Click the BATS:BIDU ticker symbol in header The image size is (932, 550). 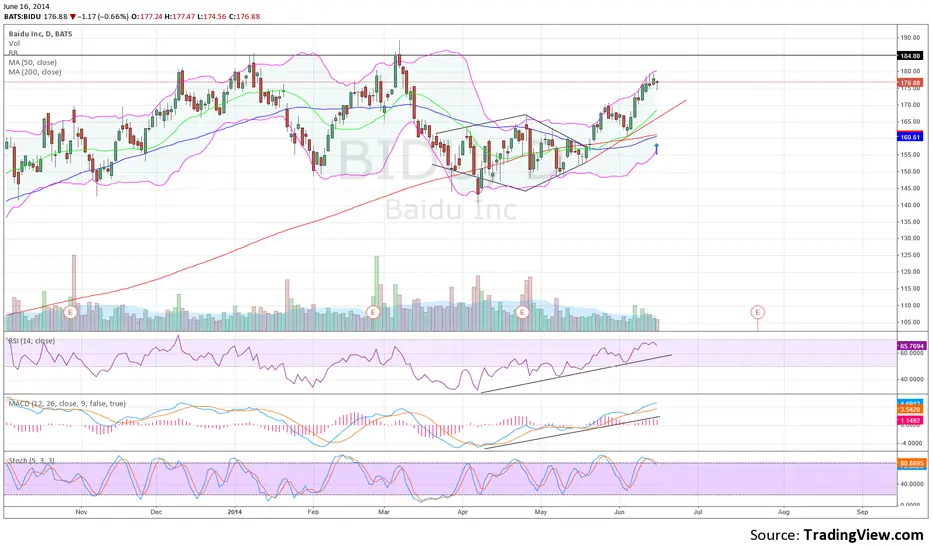tap(23, 17)
